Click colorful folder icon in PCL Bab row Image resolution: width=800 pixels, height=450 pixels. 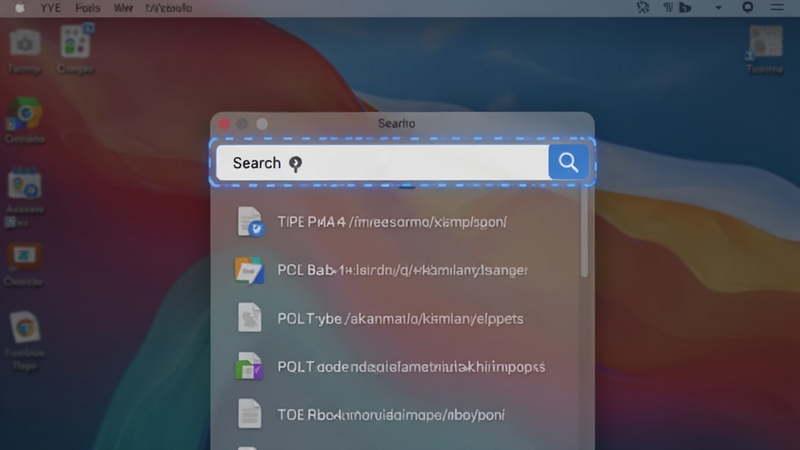(x=249, y=270)
